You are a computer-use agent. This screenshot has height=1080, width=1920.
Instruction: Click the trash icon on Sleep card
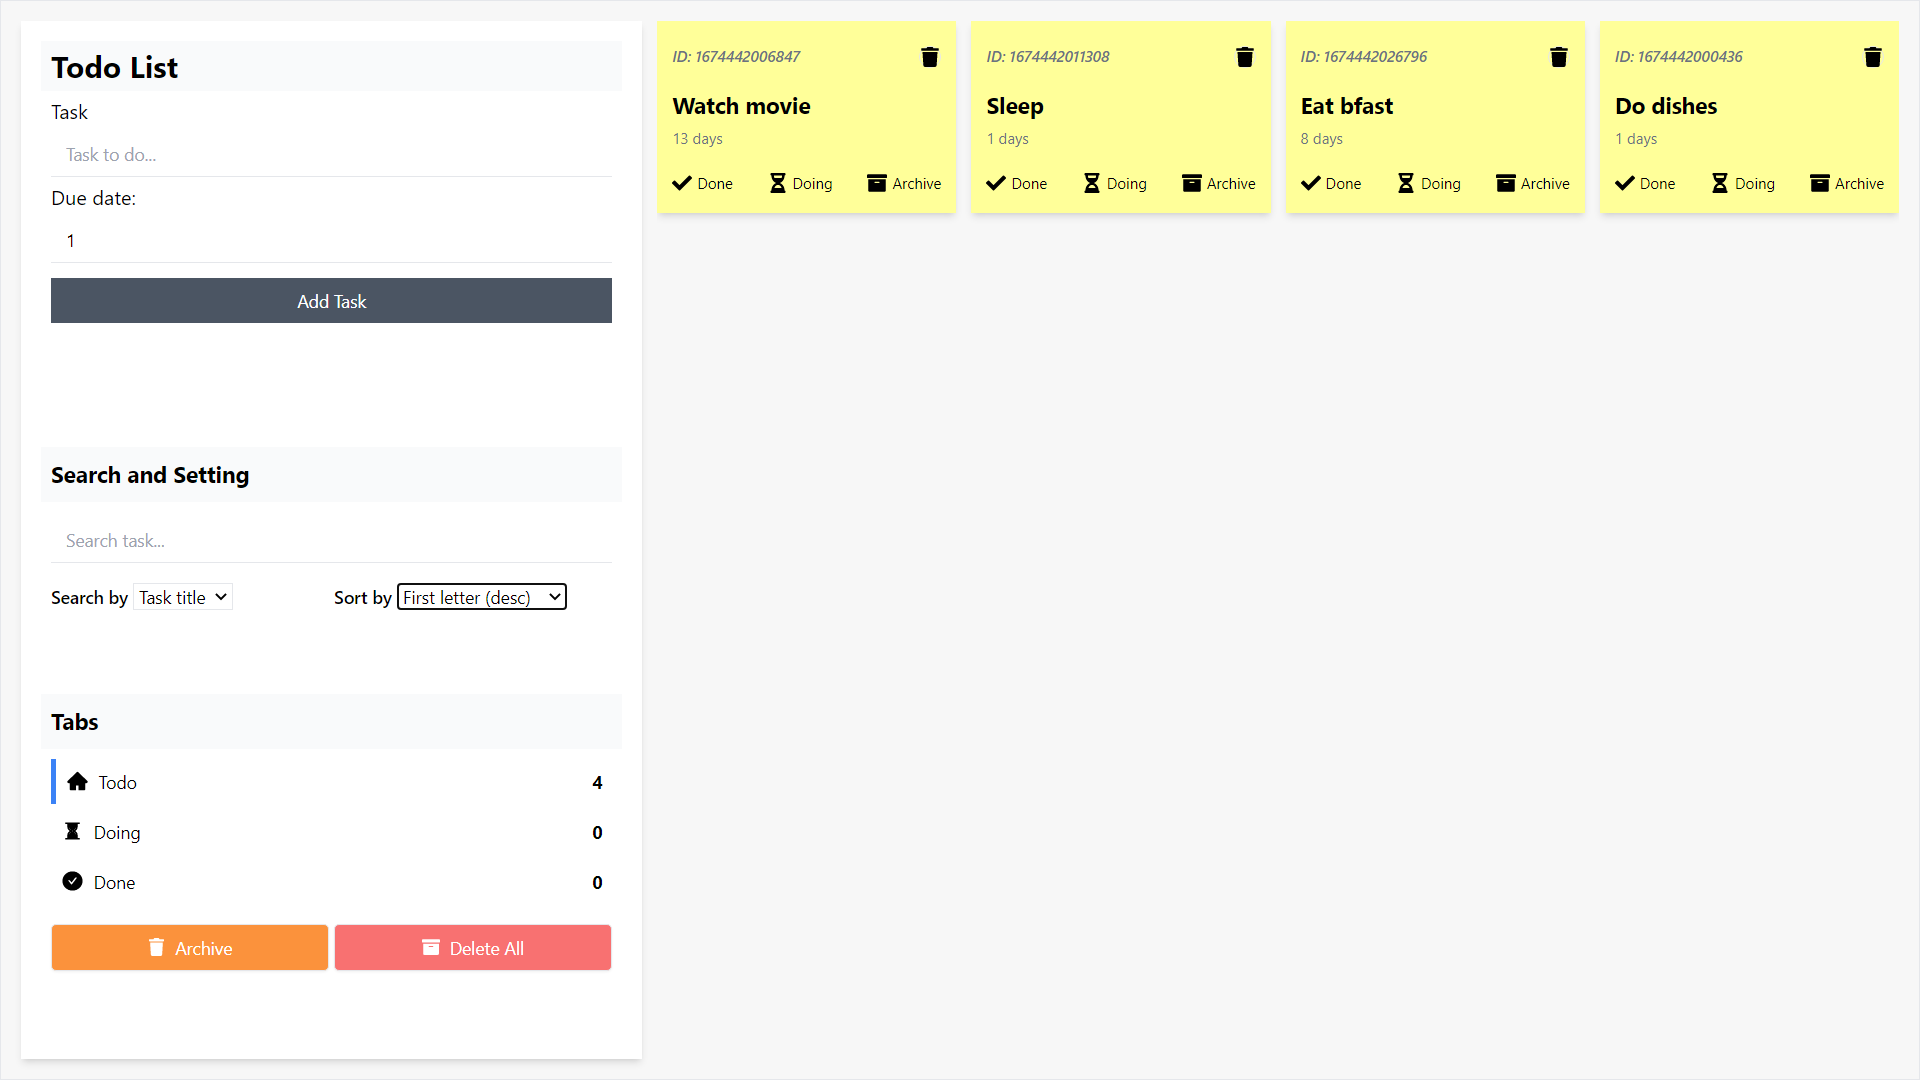pyautogui.click(x=1244, y=57)
